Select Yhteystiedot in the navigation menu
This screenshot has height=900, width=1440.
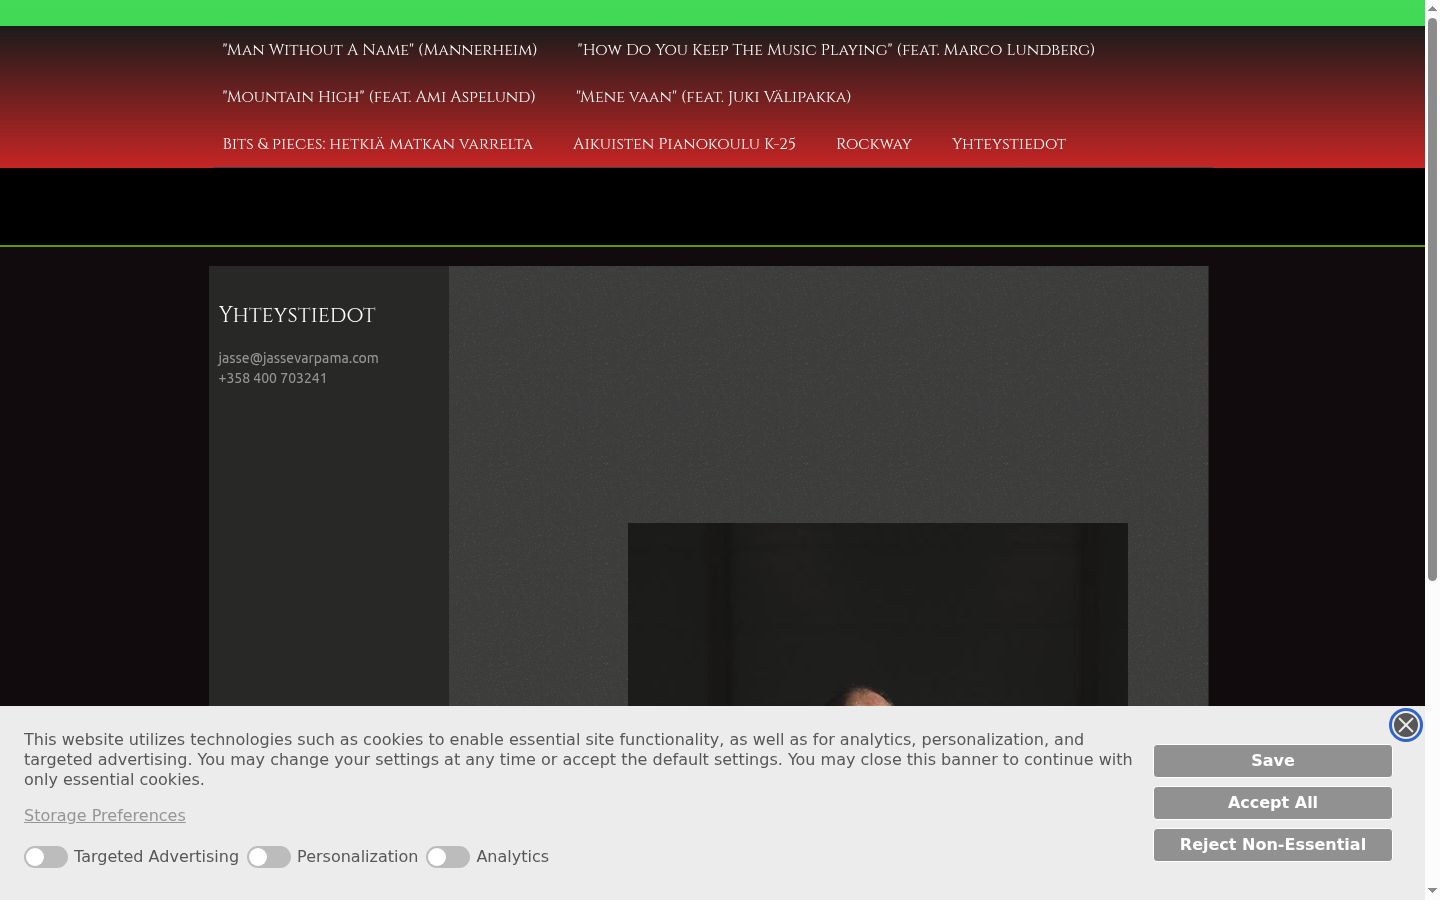point(1008,144)
